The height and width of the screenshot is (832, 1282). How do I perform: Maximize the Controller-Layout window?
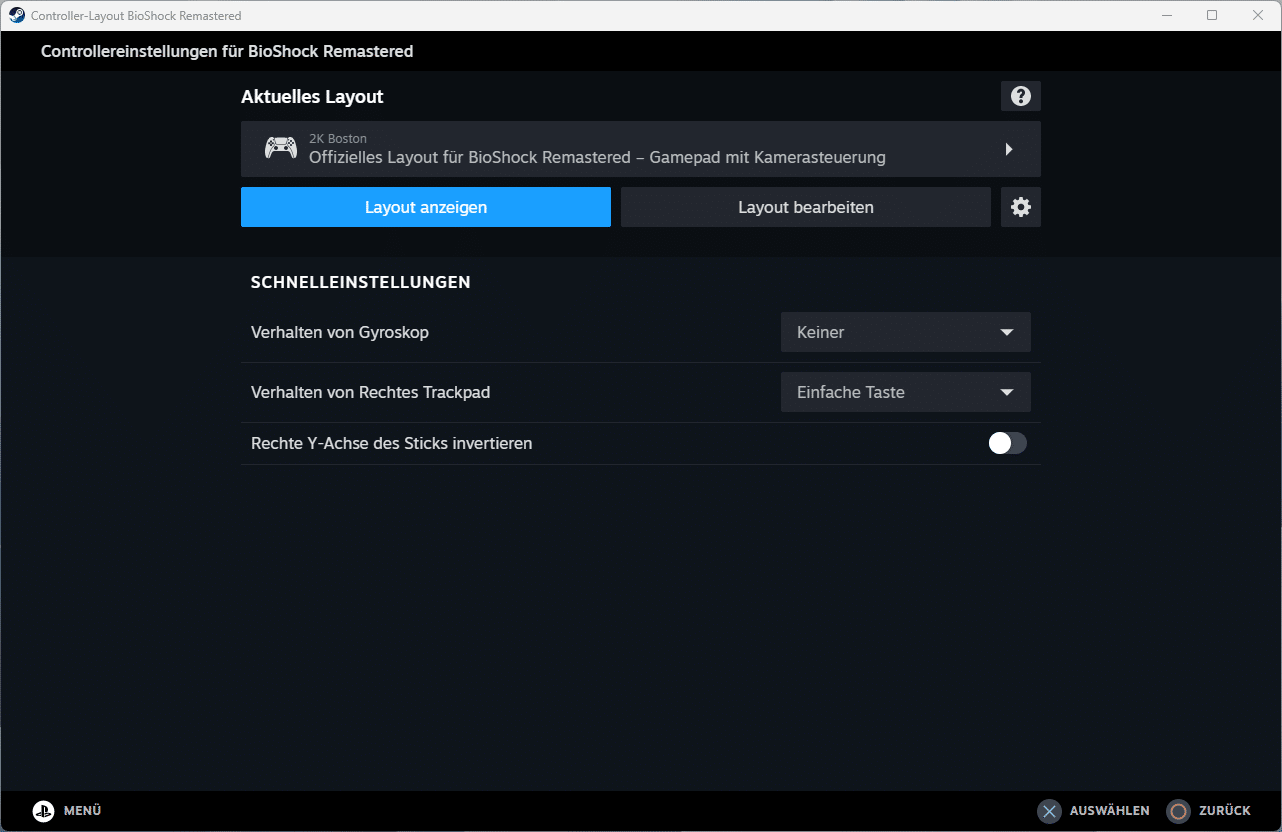tap(1212, 16)
